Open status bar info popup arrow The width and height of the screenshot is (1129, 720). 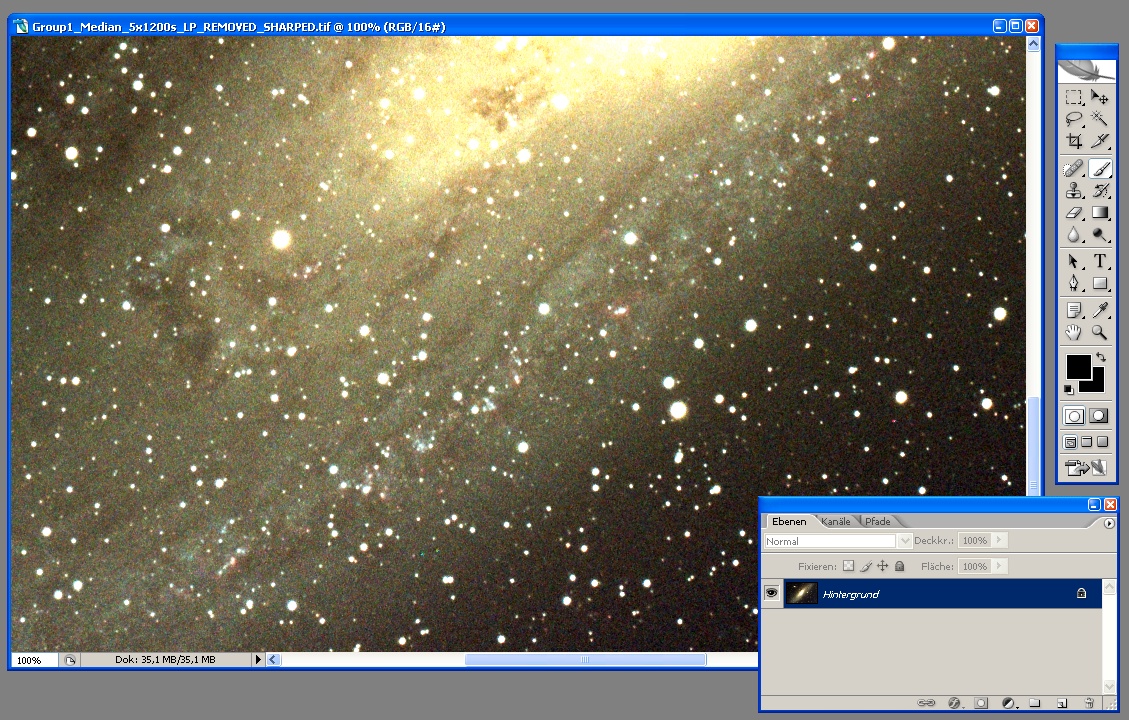(258, 660)
